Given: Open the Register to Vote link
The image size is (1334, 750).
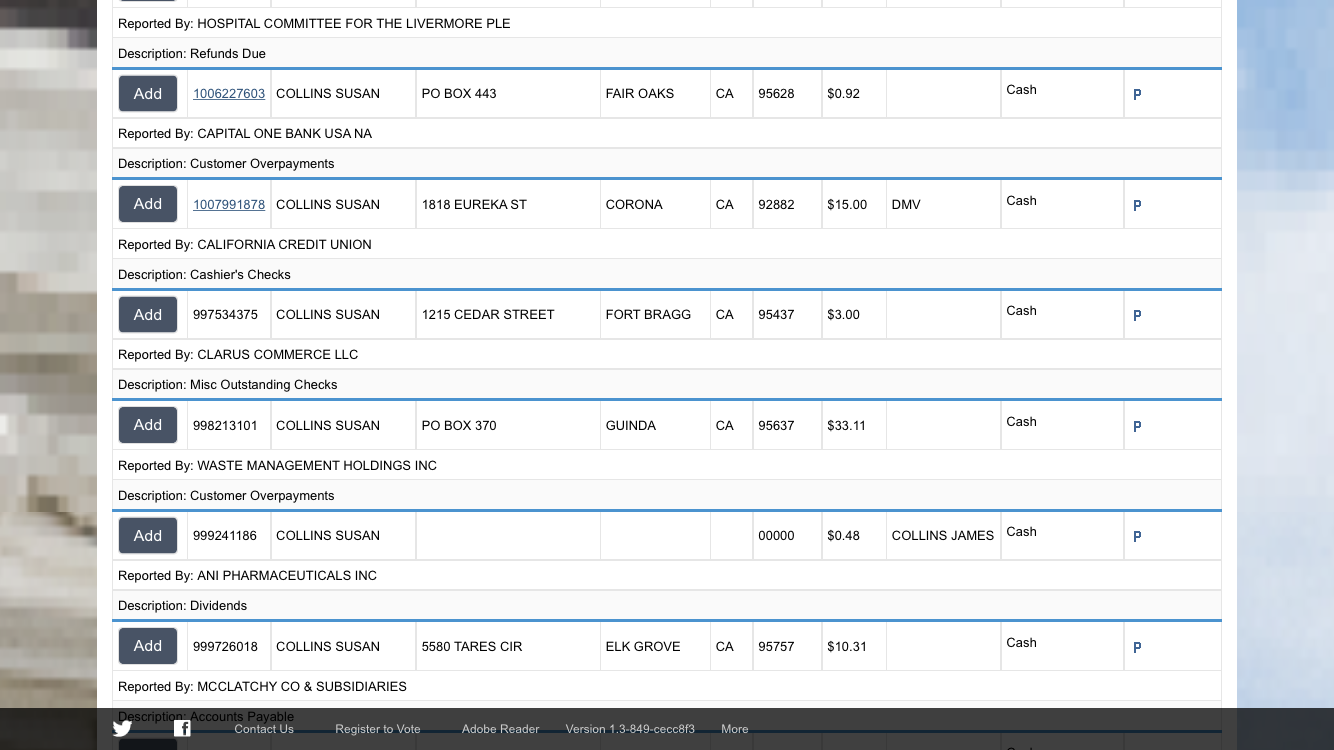Looking at the screenshot, I should [378, 729].
